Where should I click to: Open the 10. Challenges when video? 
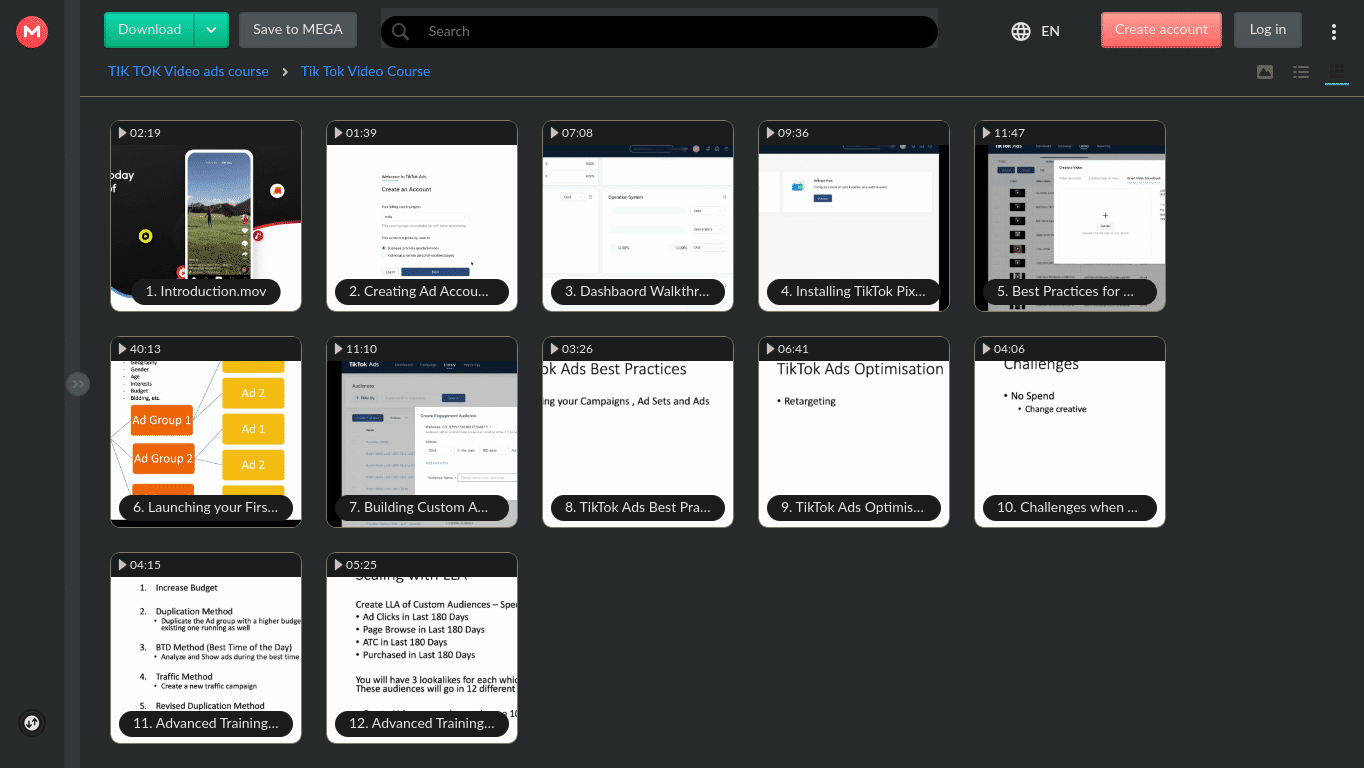pos(1070,432)
